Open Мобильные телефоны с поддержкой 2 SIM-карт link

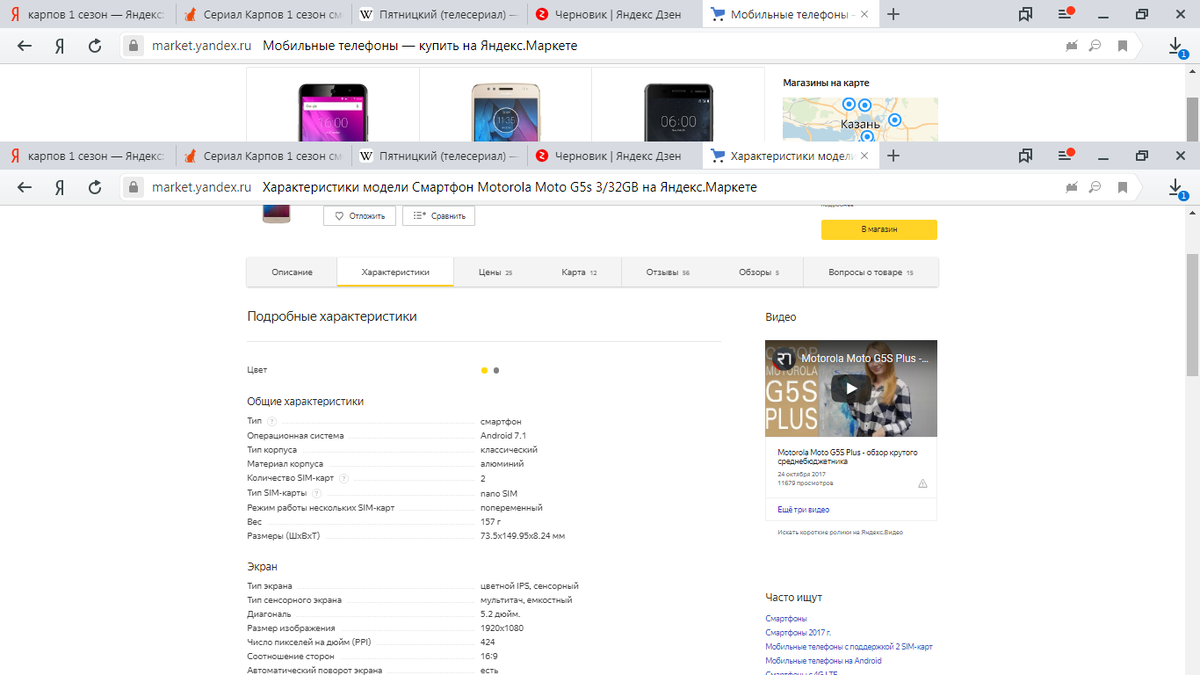coord(849,646)
